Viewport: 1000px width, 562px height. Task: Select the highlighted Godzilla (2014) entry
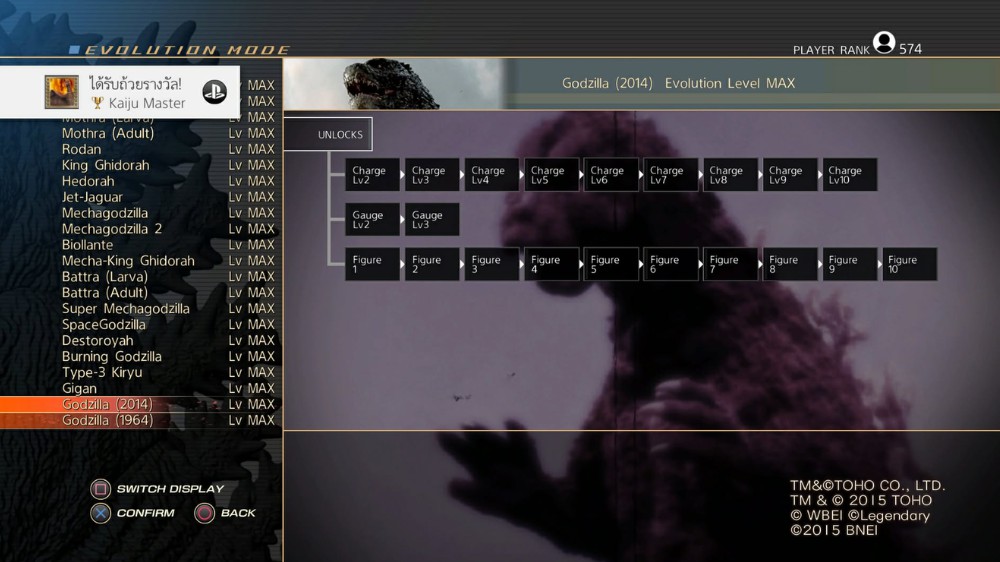[x=140, y=404]
